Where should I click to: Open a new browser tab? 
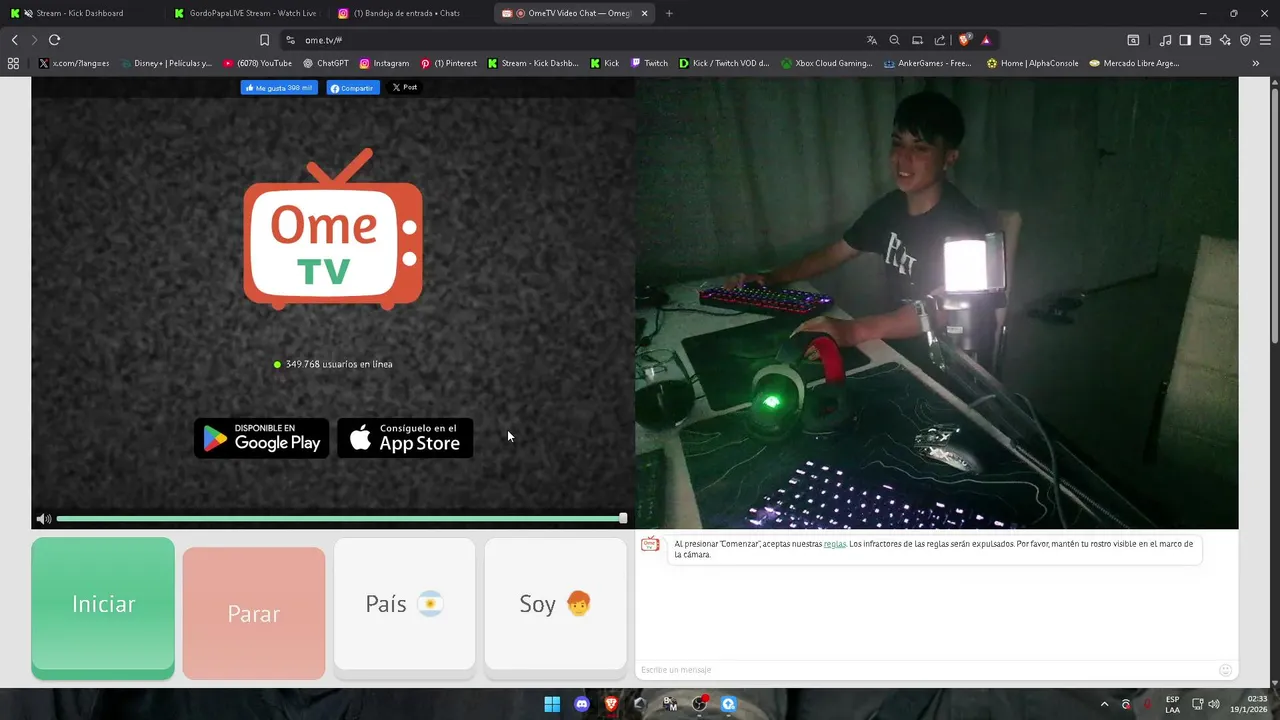click(x=669, y=13)
